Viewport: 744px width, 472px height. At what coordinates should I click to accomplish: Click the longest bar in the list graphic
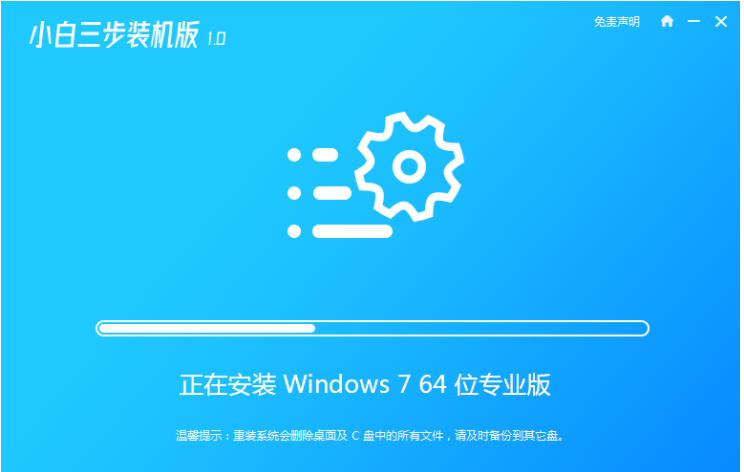[352, 231]
